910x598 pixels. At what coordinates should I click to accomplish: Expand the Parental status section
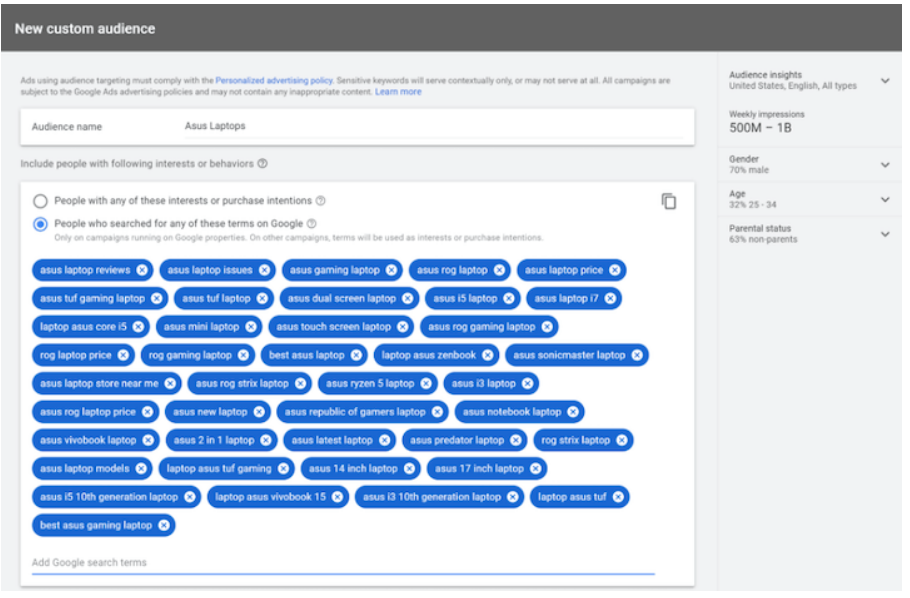[885, 235]
